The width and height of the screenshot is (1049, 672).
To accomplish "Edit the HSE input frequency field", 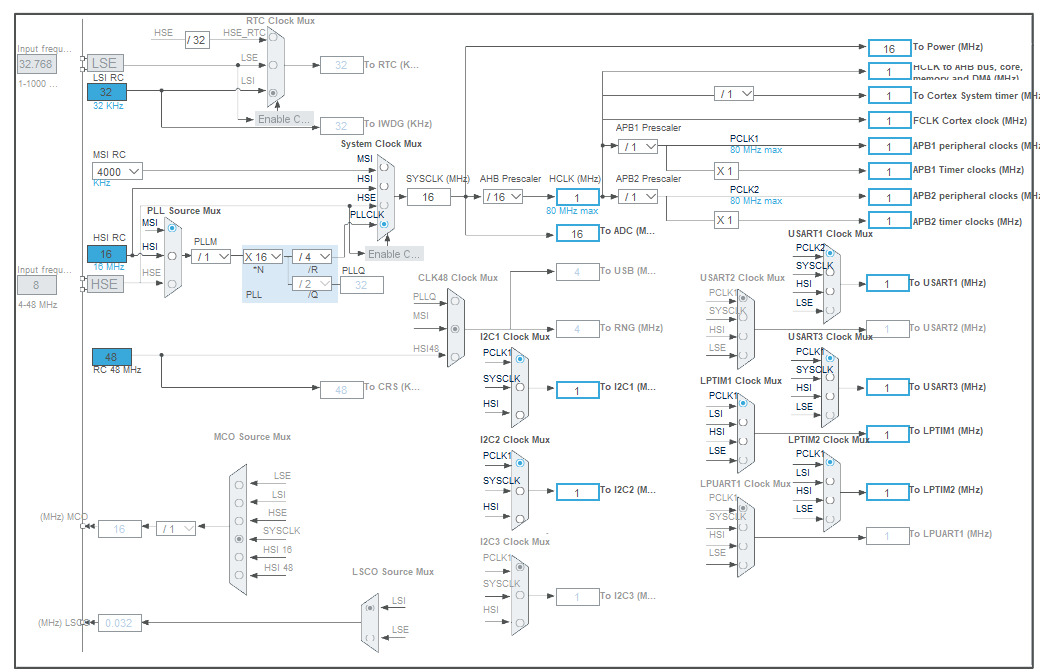I will click(x=35, y=285).
